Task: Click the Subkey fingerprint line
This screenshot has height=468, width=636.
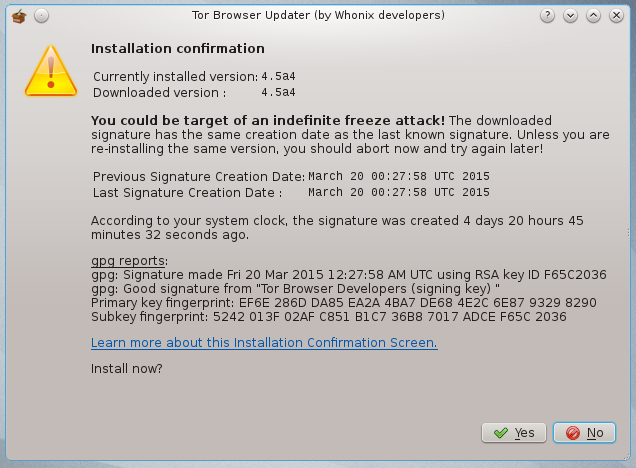Action: 328,317
